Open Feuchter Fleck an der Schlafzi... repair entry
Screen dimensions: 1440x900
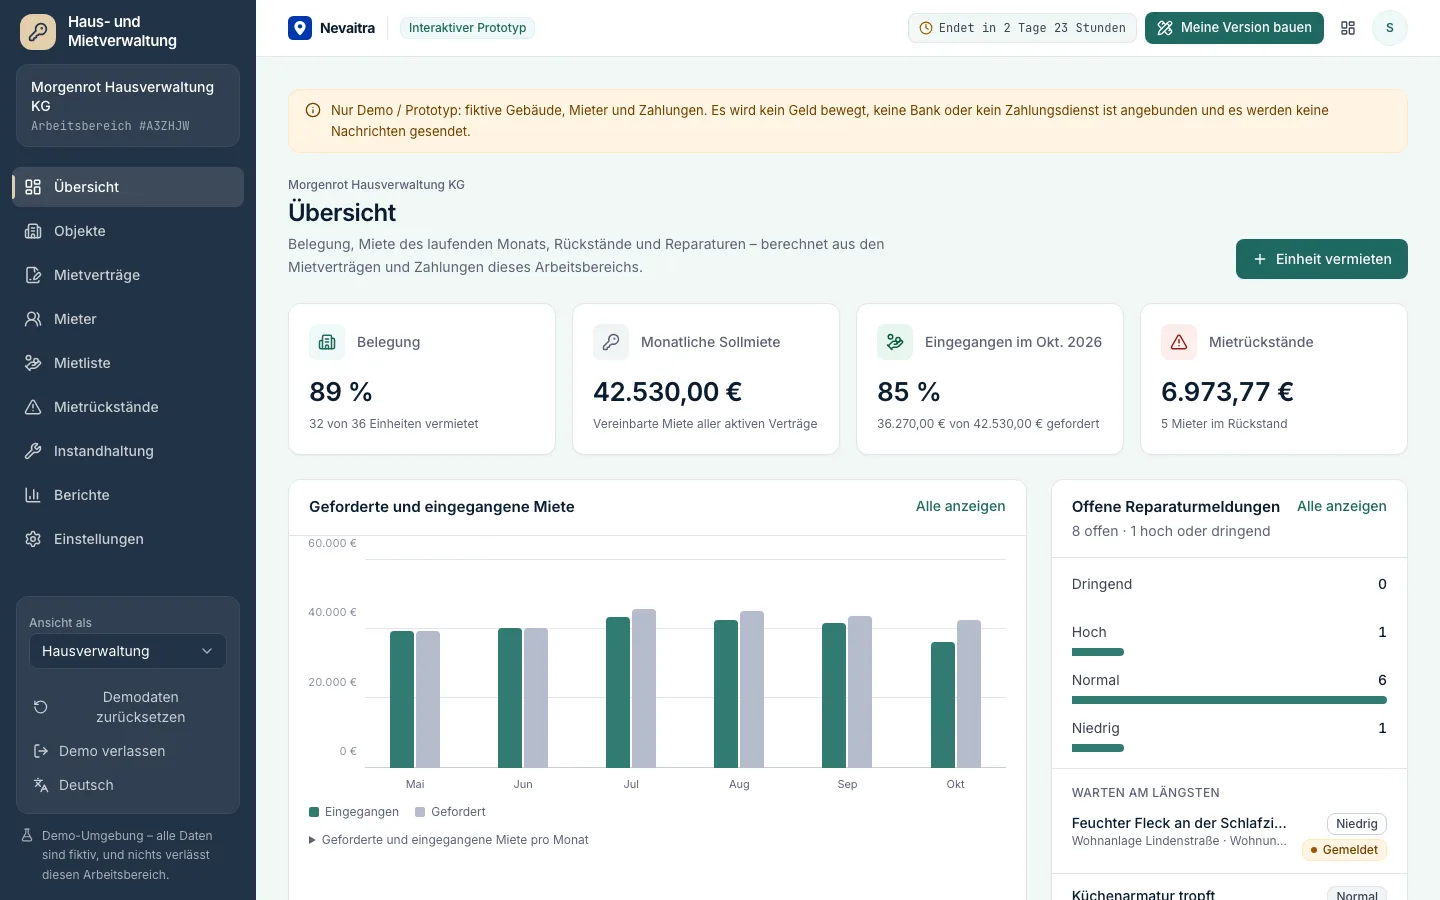pos(1179,823)
